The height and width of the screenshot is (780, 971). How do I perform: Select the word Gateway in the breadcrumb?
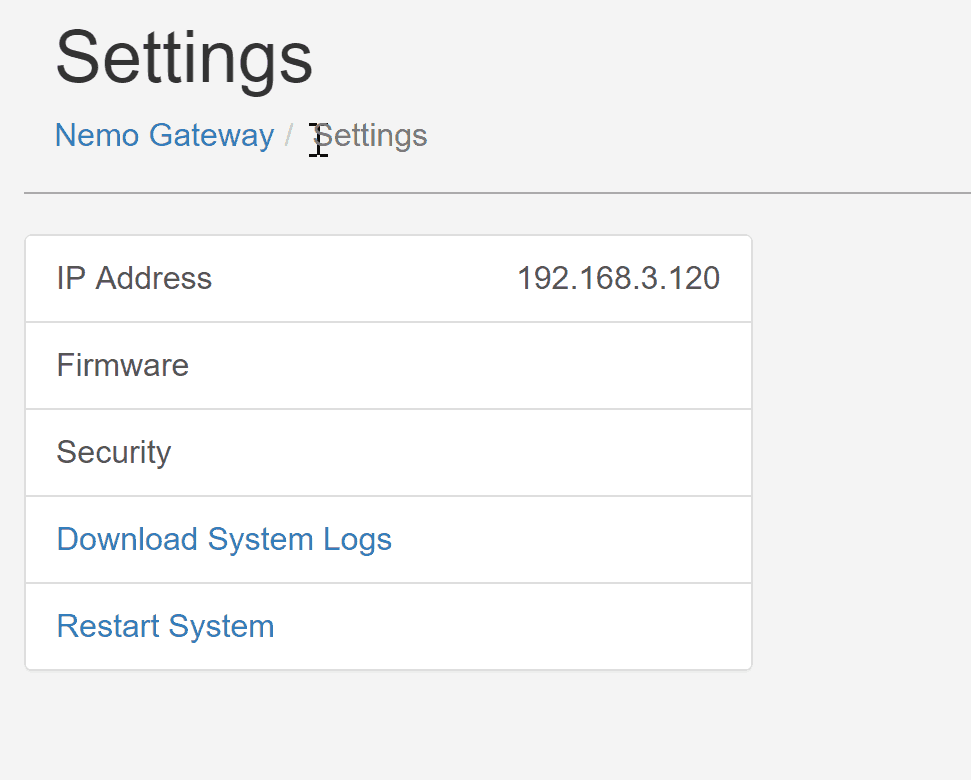[x=212, y=135]
